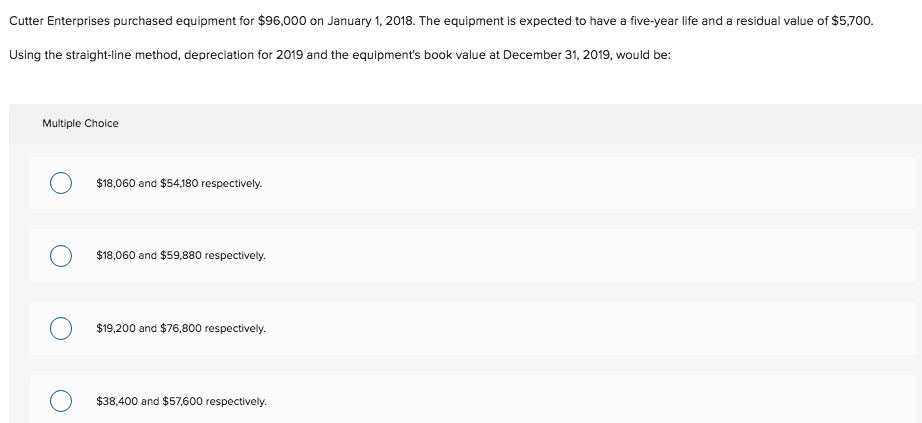The height and width of the screenshot is (423, 922).
Task: Choose the $18,060 and $59,880 radio option
Action: [61, 256]
